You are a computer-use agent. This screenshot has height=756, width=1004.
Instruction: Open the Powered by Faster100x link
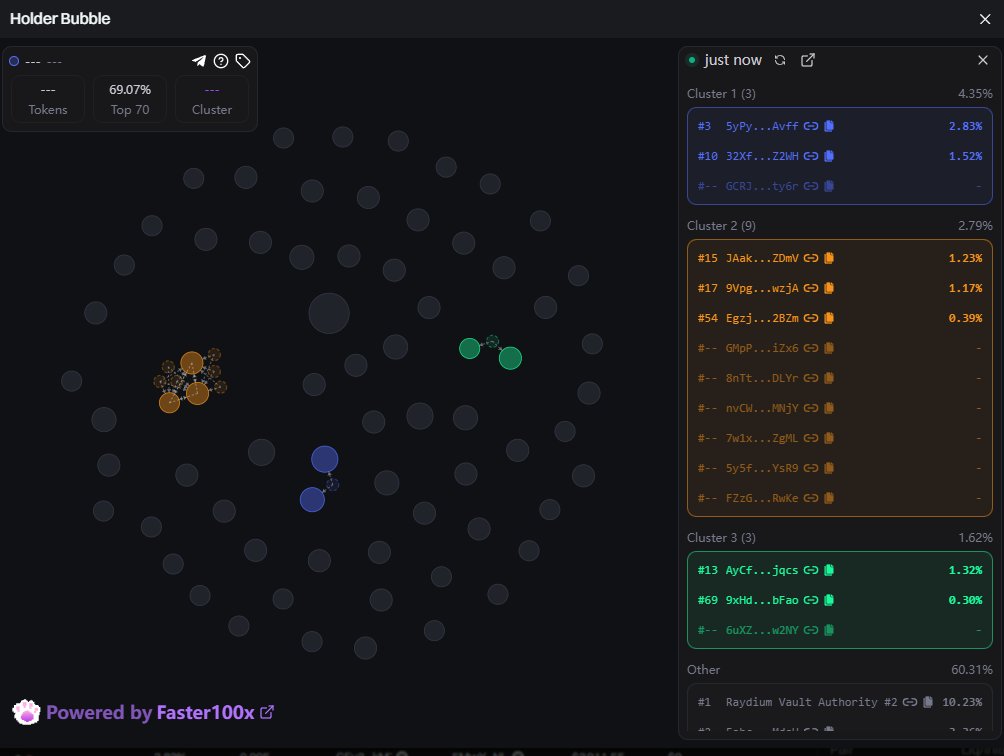[160, 712]
